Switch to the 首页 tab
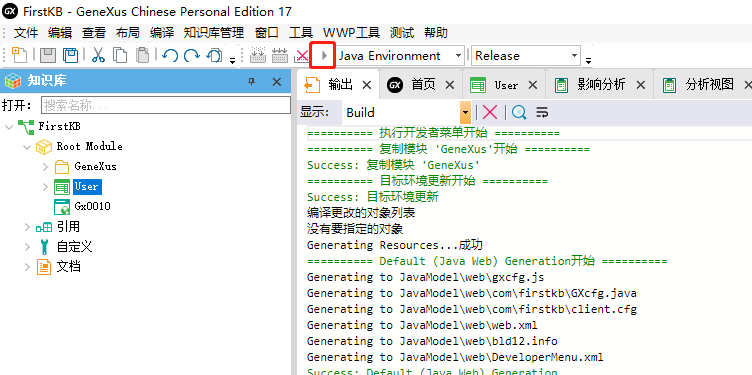The width and height of the screenshot is (752, 375). [x=423, y=85]
